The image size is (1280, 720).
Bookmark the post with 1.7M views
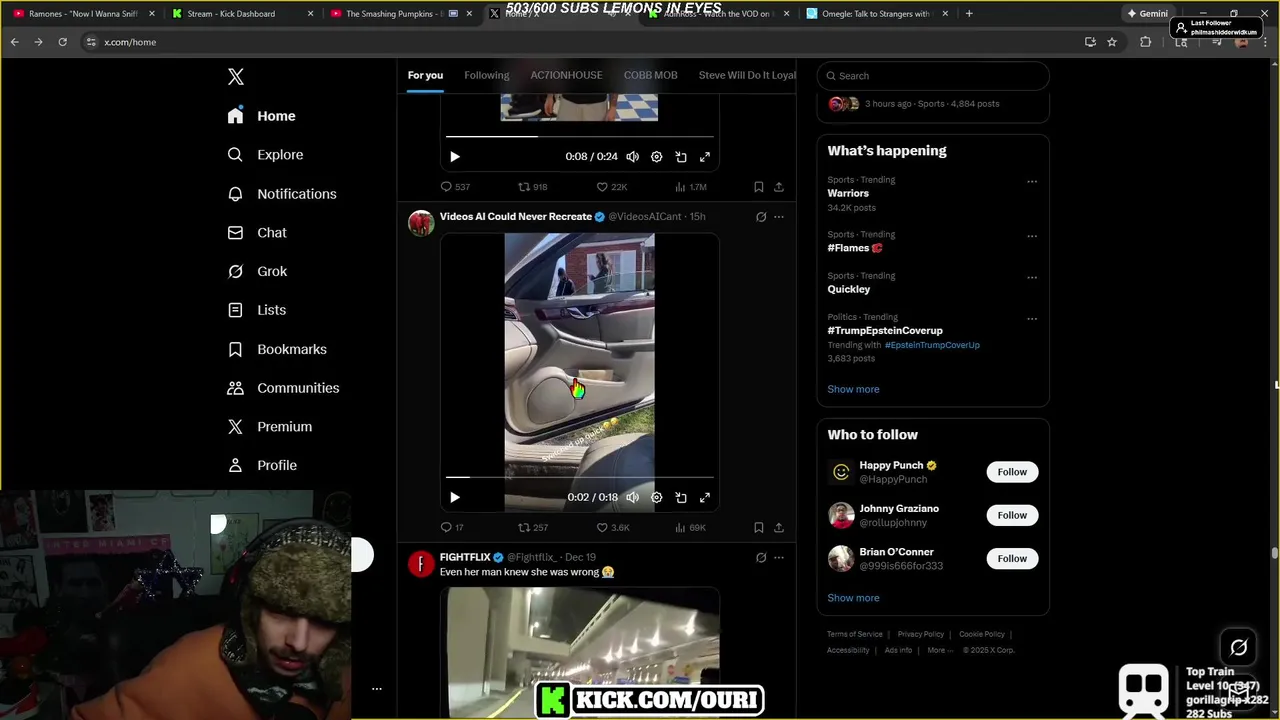(758, 187)
